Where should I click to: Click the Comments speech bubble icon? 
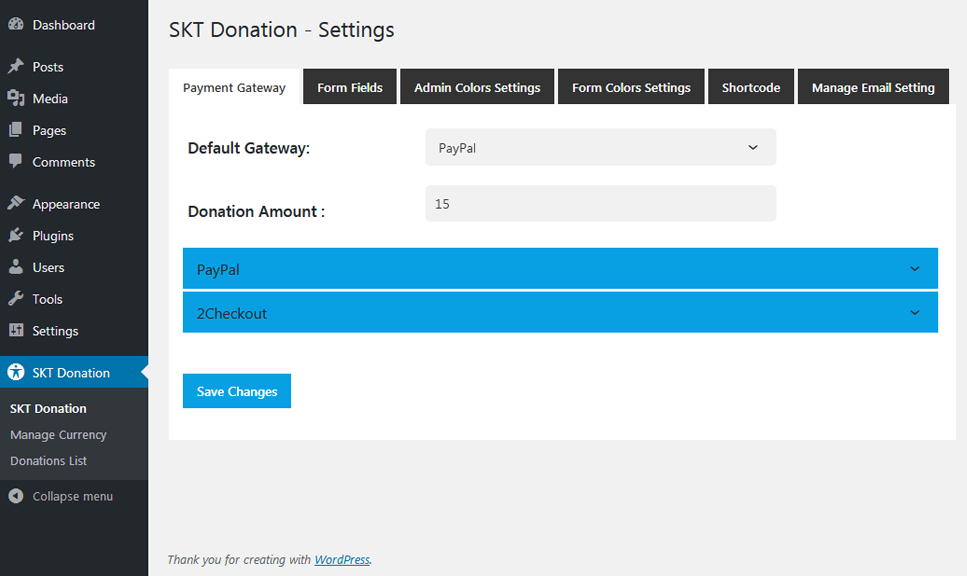16,162
